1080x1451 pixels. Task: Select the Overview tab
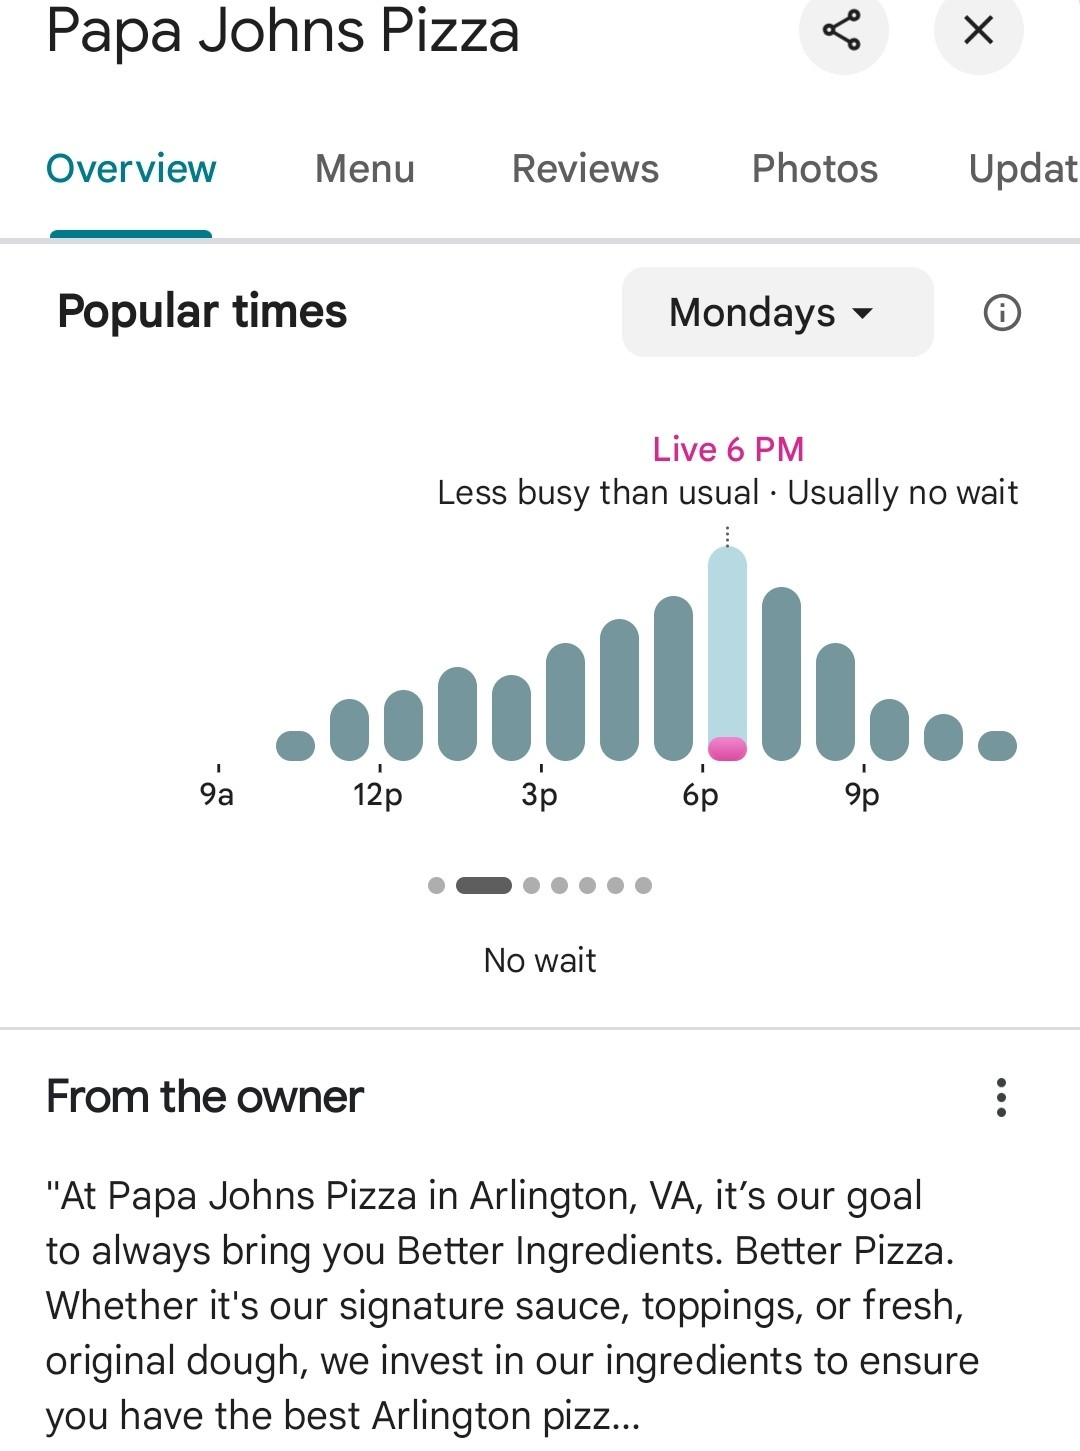tap(131, 169)
